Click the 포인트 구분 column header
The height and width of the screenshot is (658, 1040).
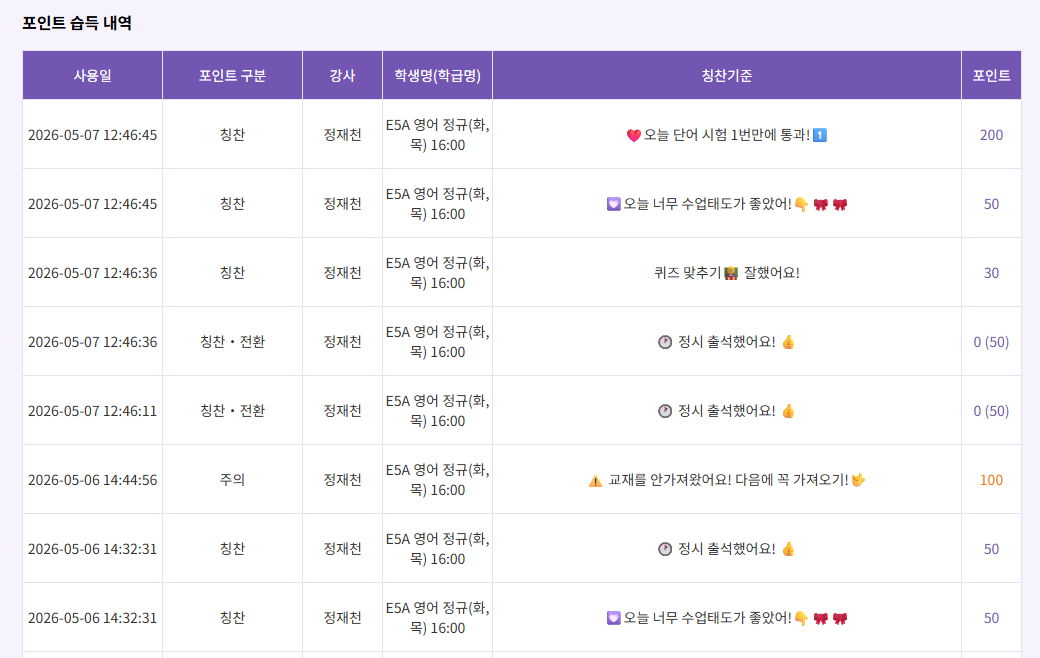pos(232,76)
